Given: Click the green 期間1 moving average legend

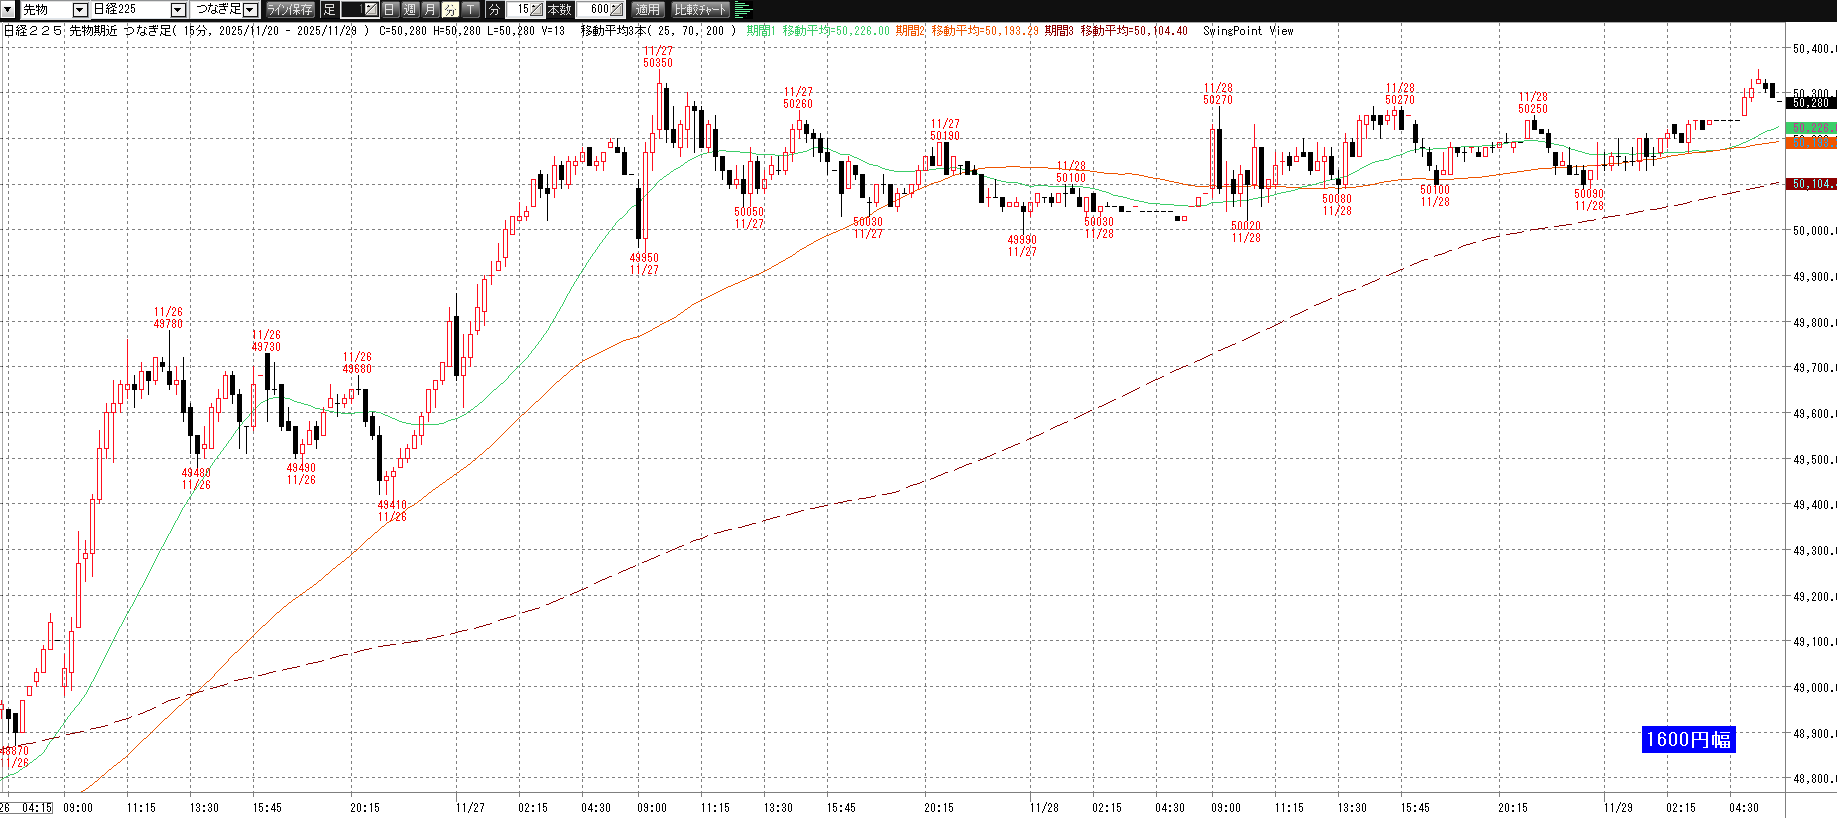Looking at the screenshot, I should click(x=818, y=31).
